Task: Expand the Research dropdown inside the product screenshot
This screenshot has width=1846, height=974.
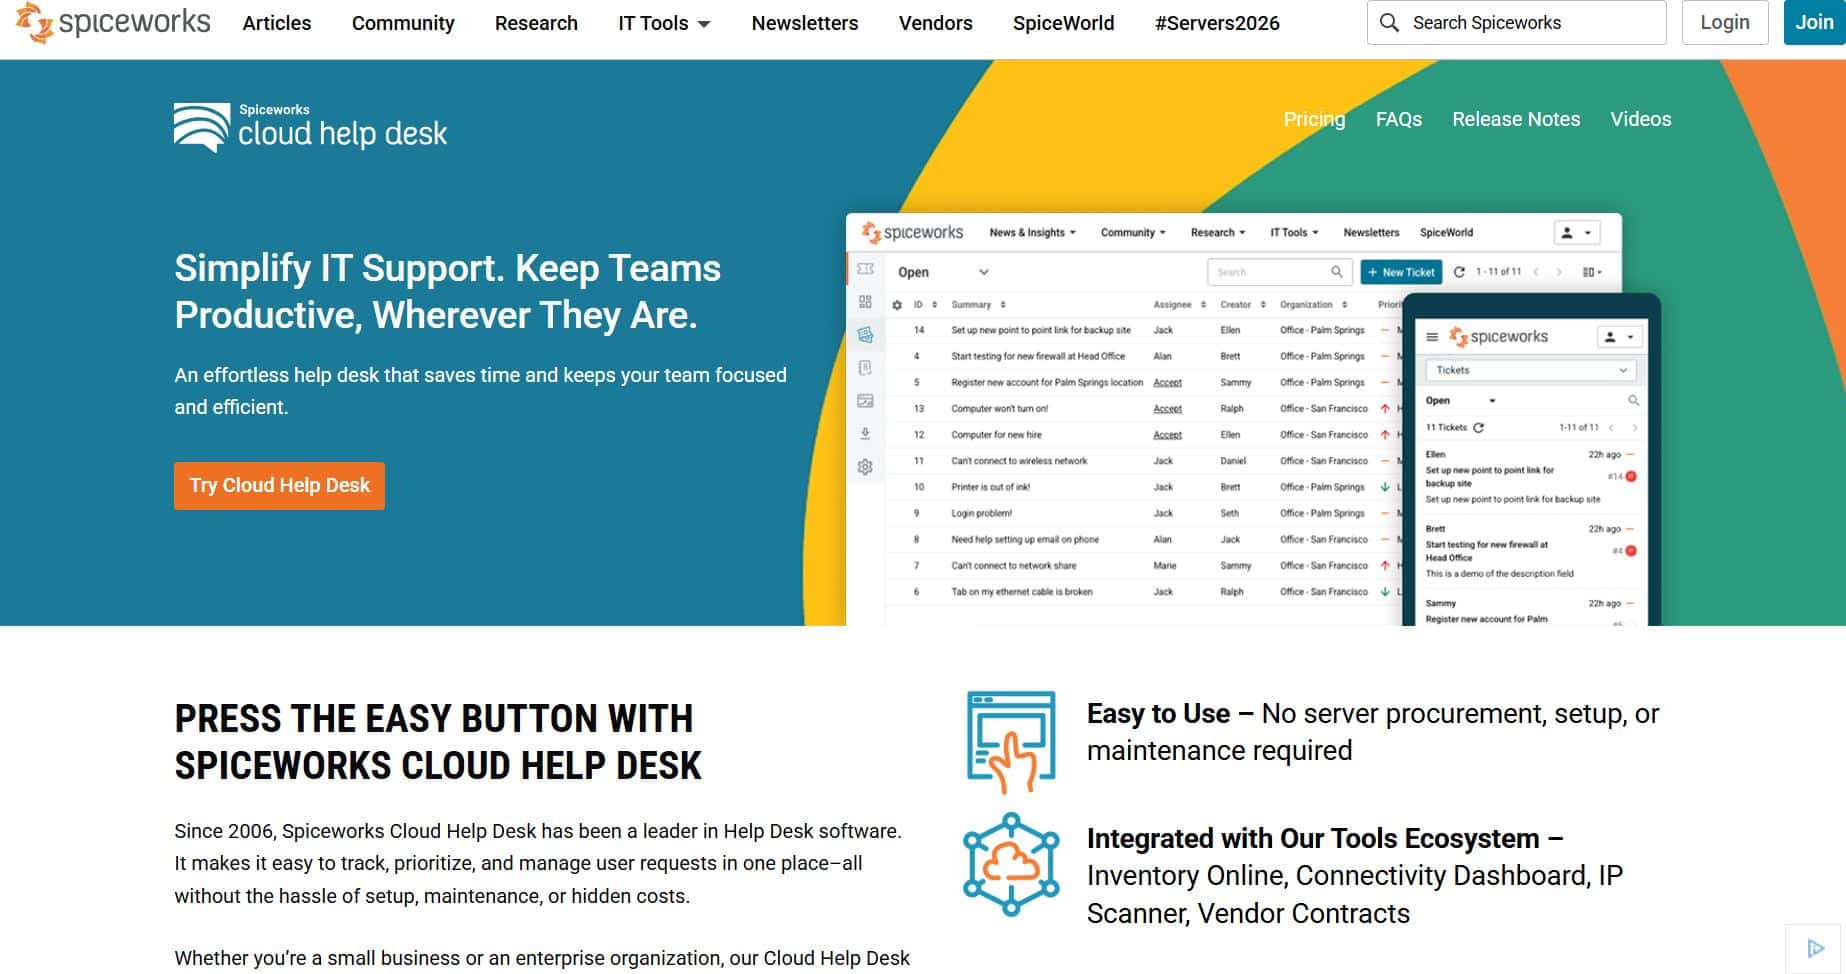Action: click(x=1218, y=232)
